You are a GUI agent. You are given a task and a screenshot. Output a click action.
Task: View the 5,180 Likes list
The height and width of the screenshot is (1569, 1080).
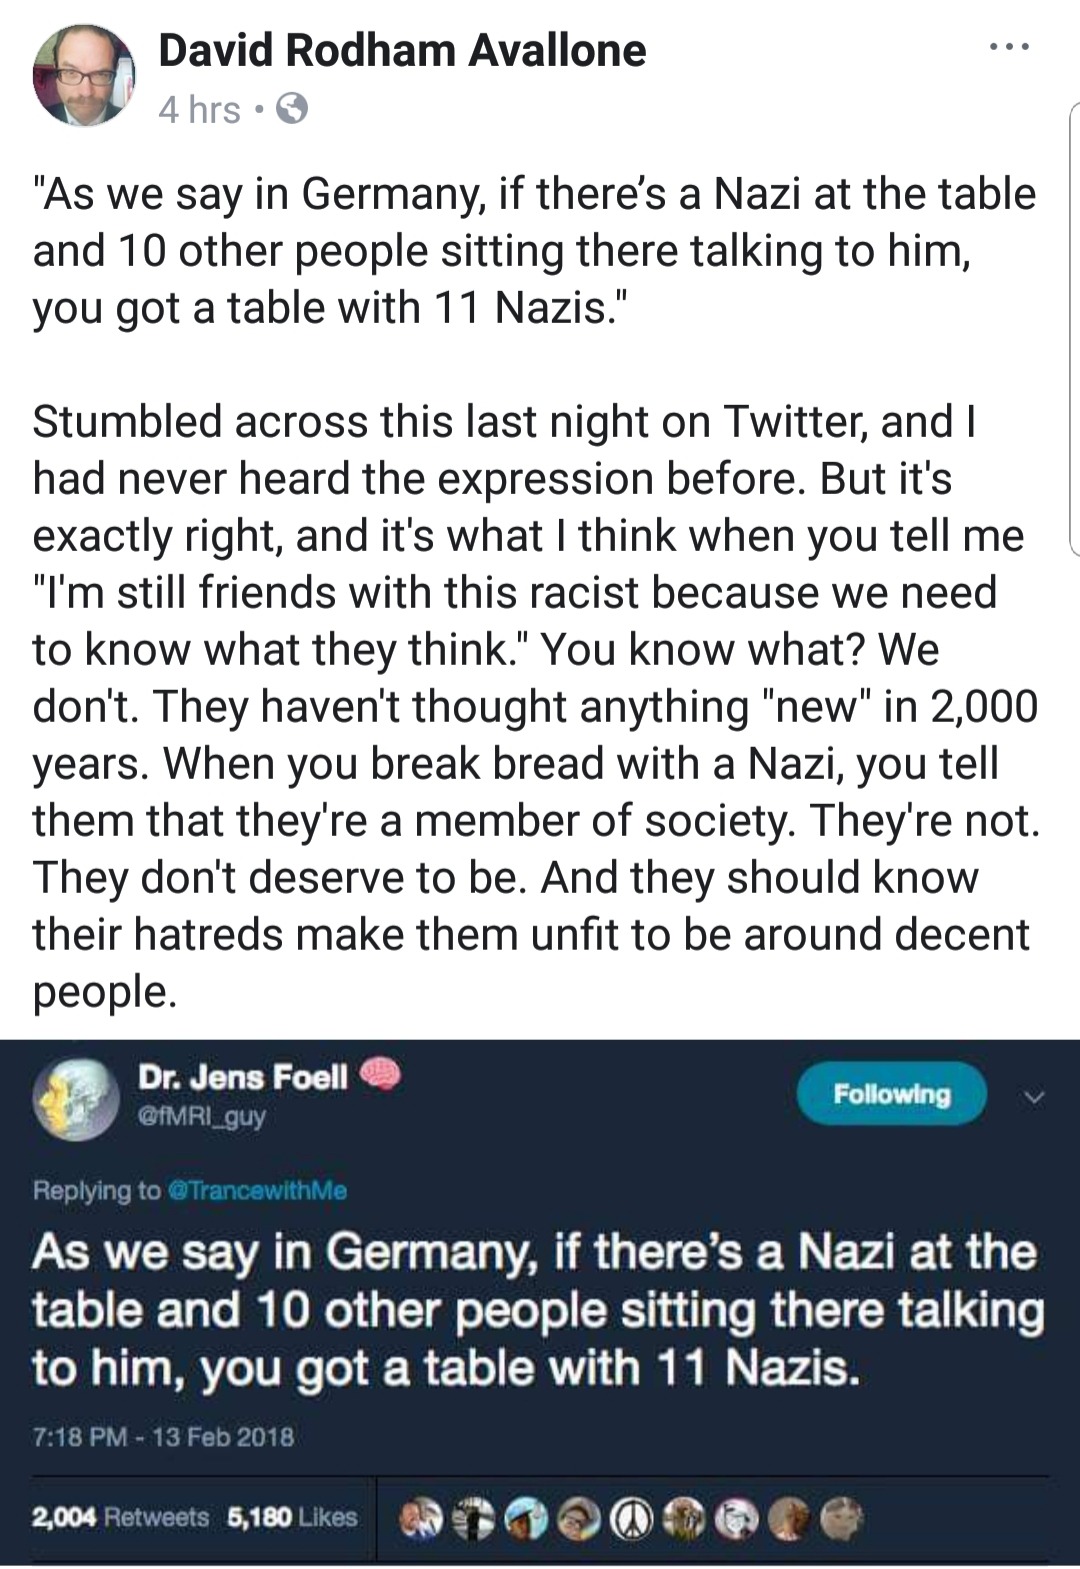tap(292, 1517)
